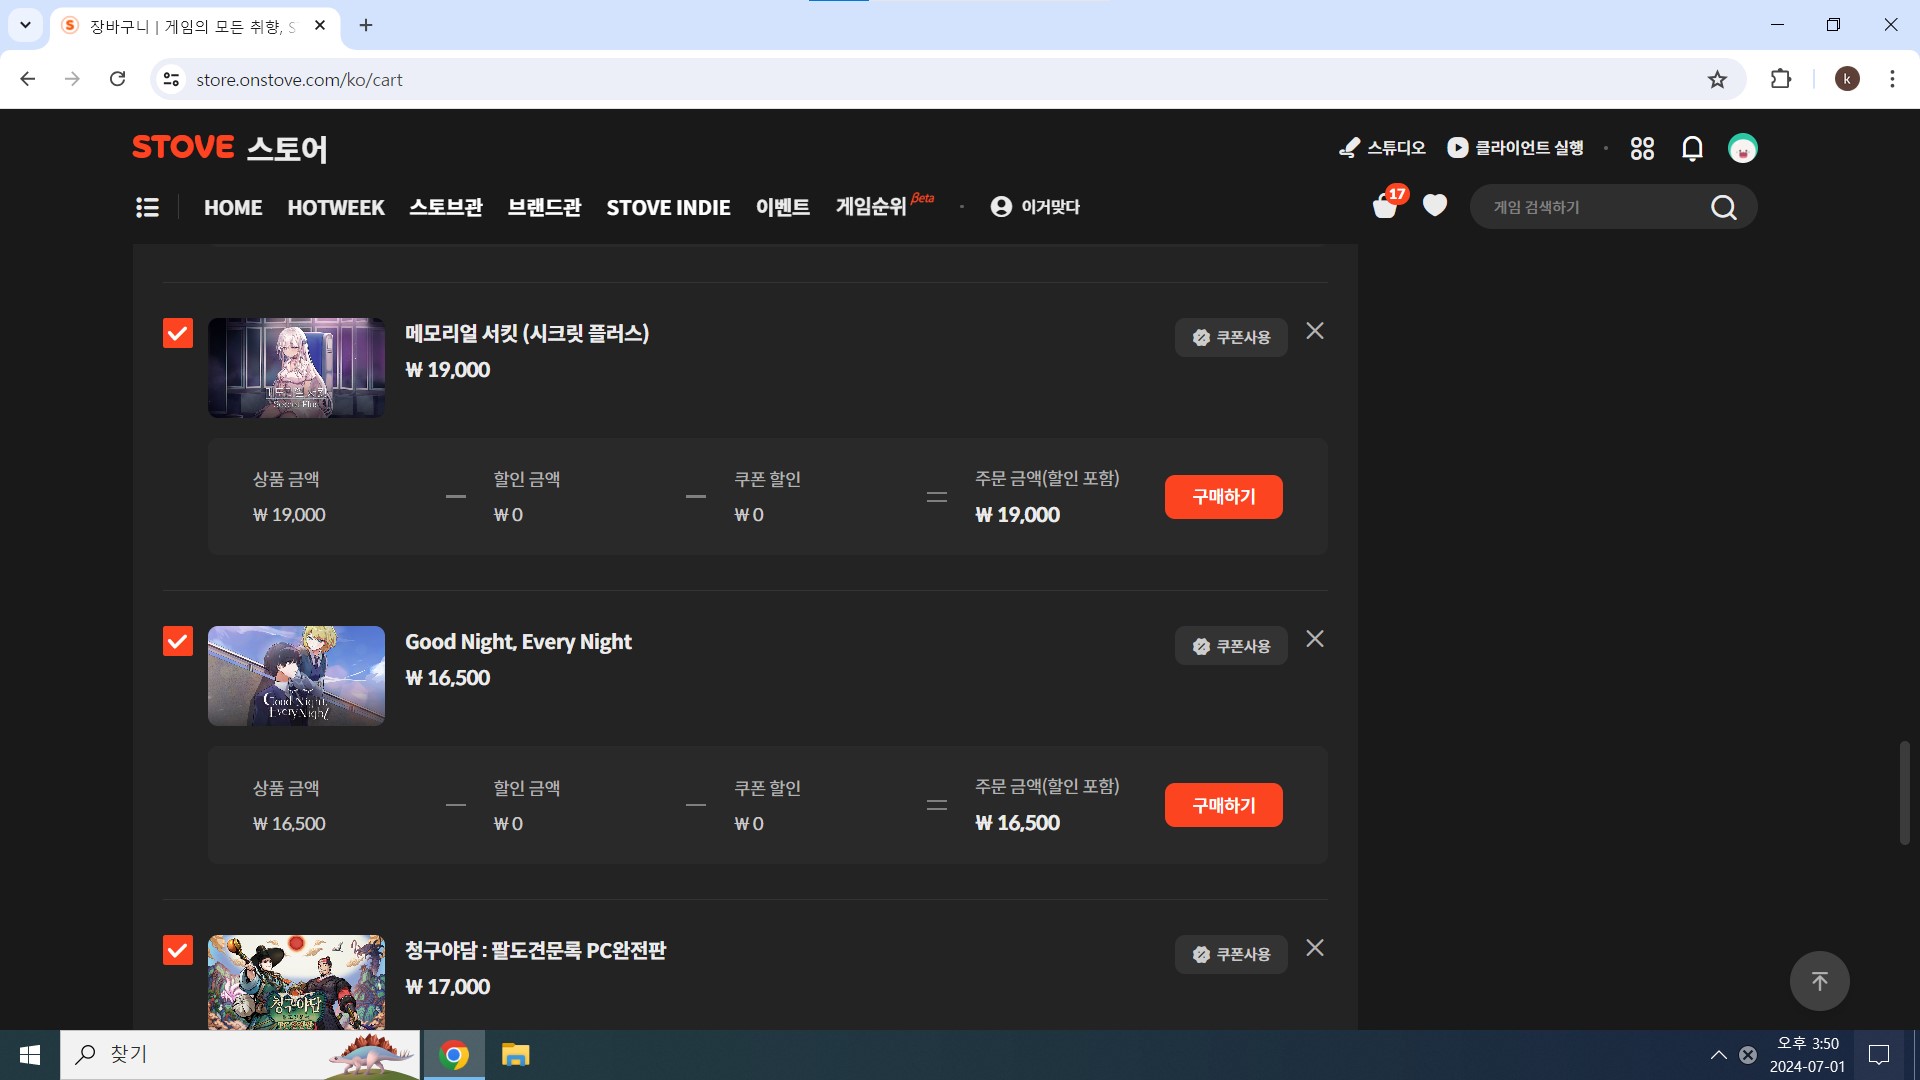
Task: Open 메모리얼 서킷 game thumbnail
Action: [x=296, y=368]
